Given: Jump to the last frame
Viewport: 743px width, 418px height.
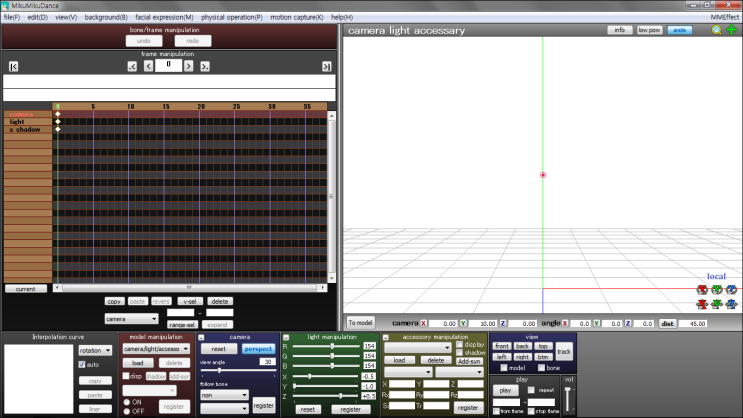Looking at the screenshot, I should (326, 66).
